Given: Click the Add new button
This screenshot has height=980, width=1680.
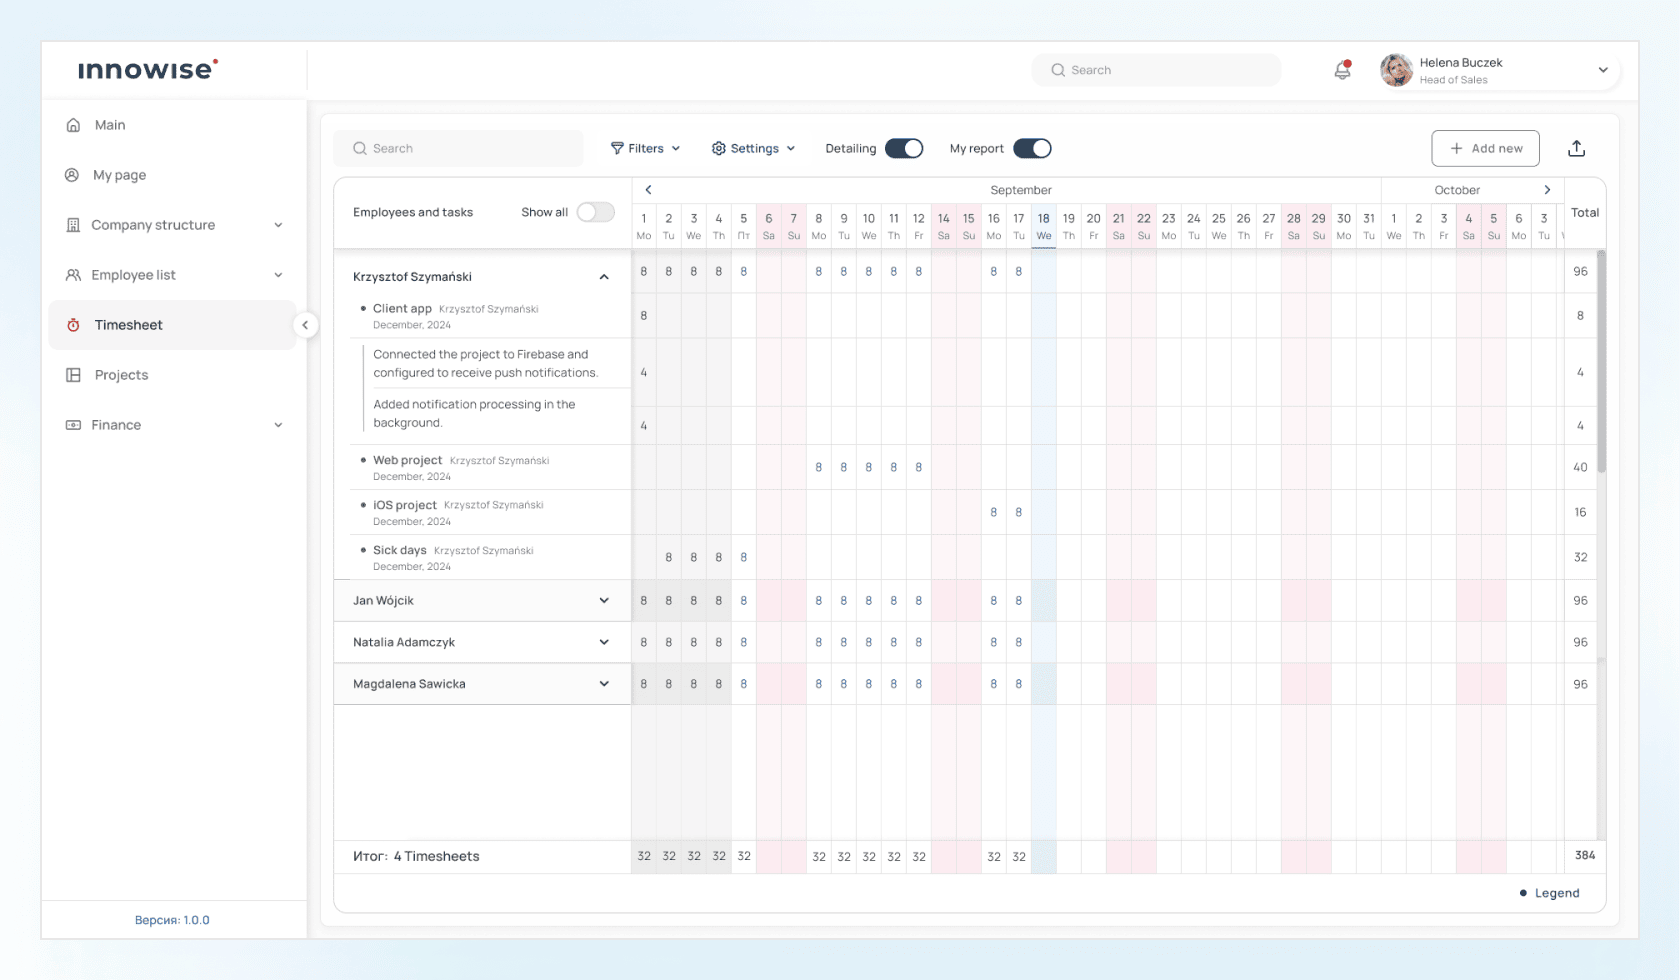Looking at the screenshot, I should click(x=1485, y=148).
